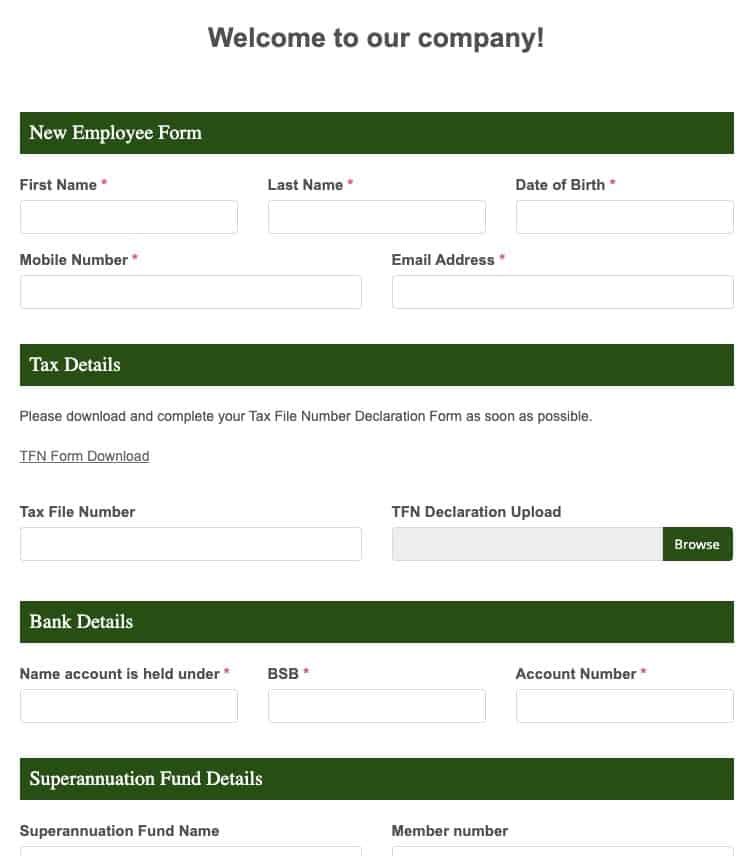
Task: Click inside the Email Address field
Action: [x=562, y=292]
